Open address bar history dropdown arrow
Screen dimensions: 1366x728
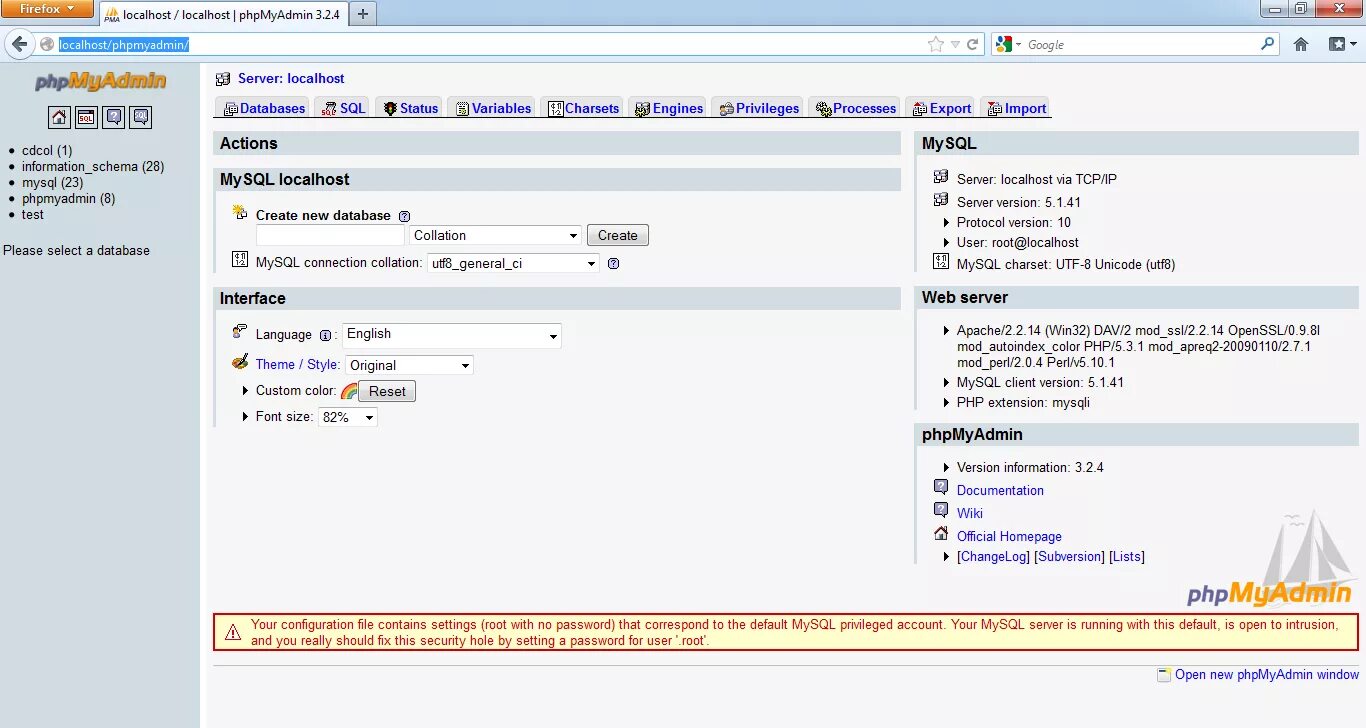point(955,44)
